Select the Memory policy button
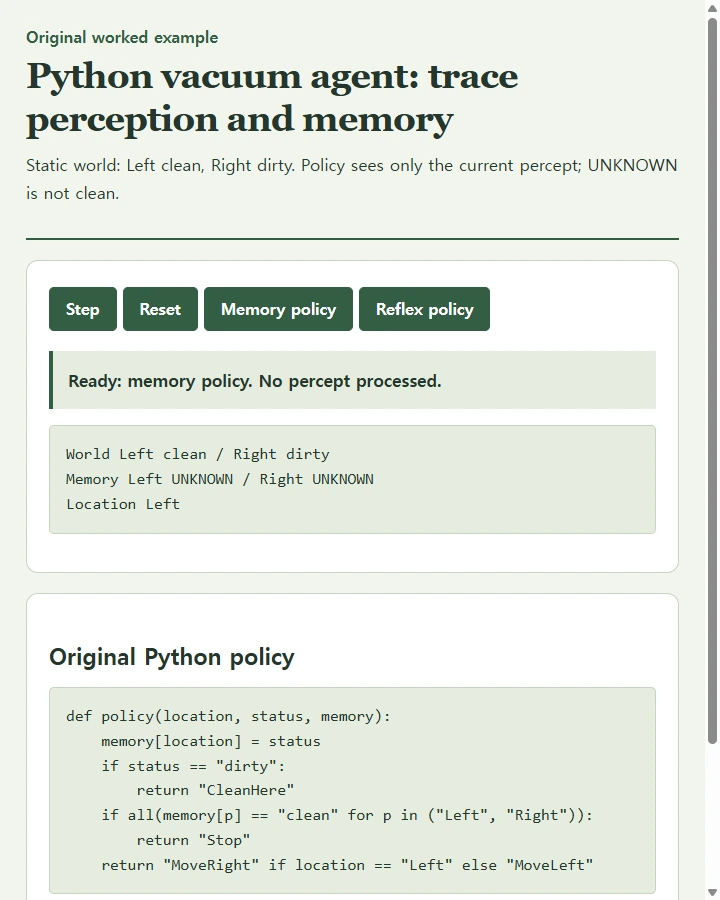The width and height of the screenshot is (720, 900). tap(278, 309)
